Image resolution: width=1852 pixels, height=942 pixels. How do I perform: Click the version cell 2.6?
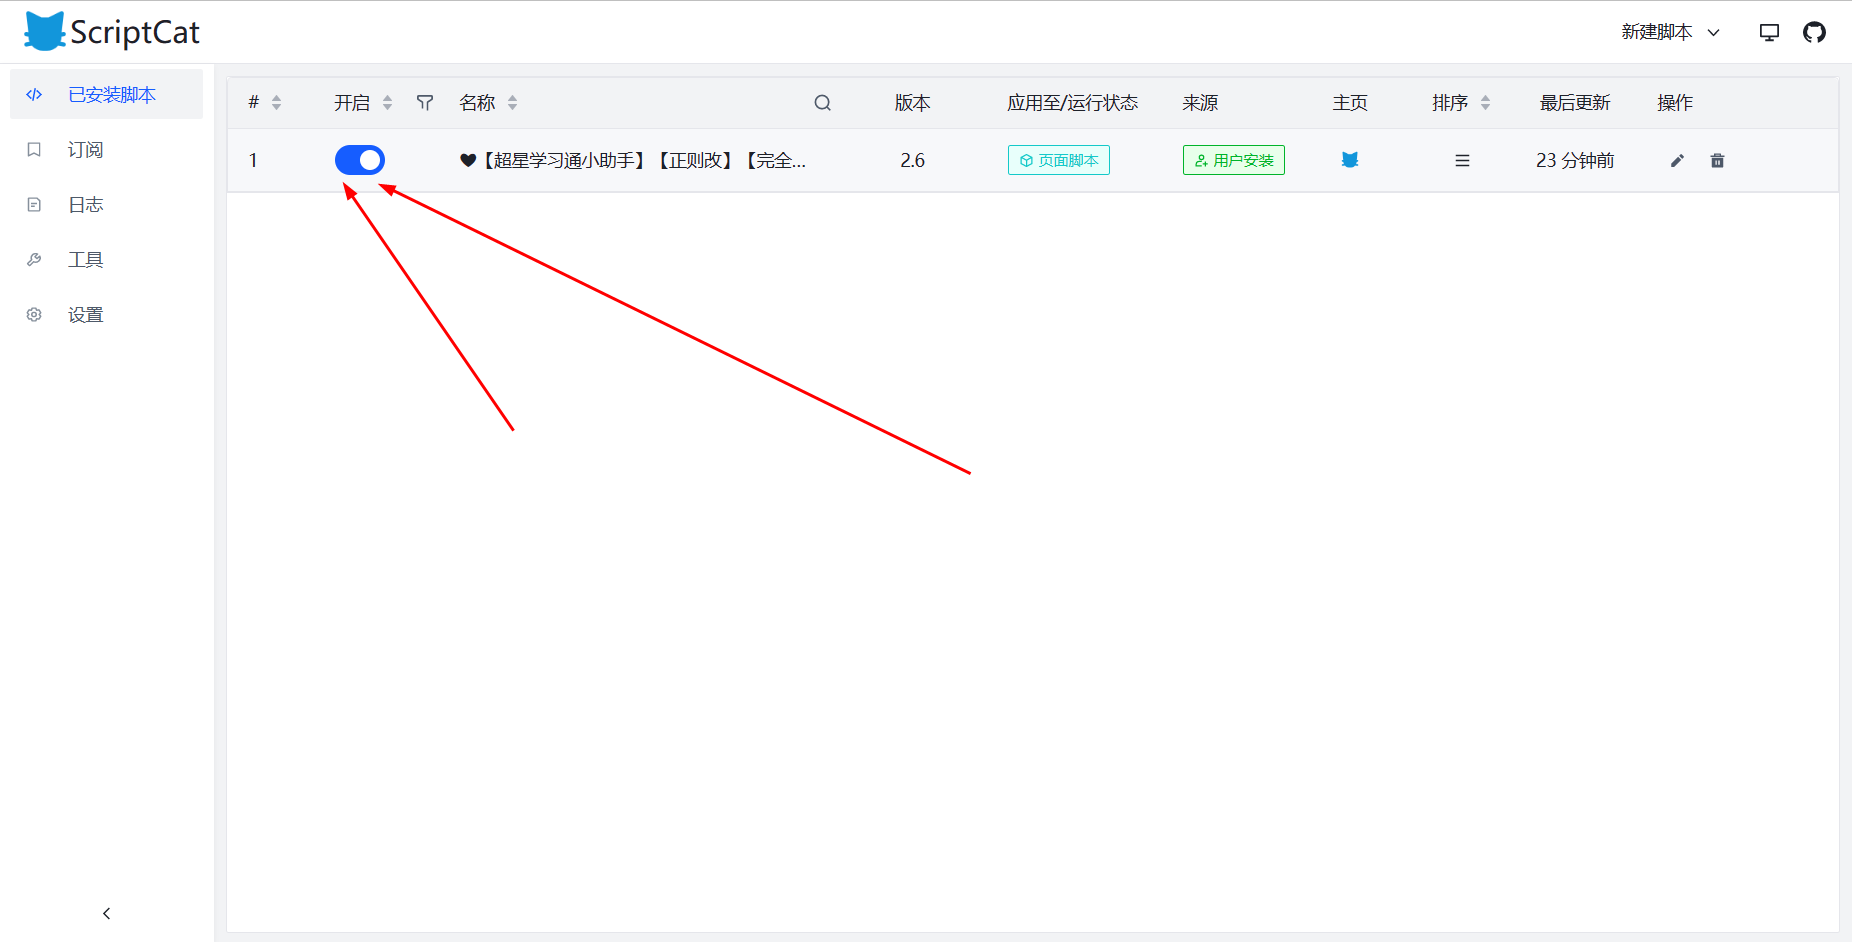point(913,160)
